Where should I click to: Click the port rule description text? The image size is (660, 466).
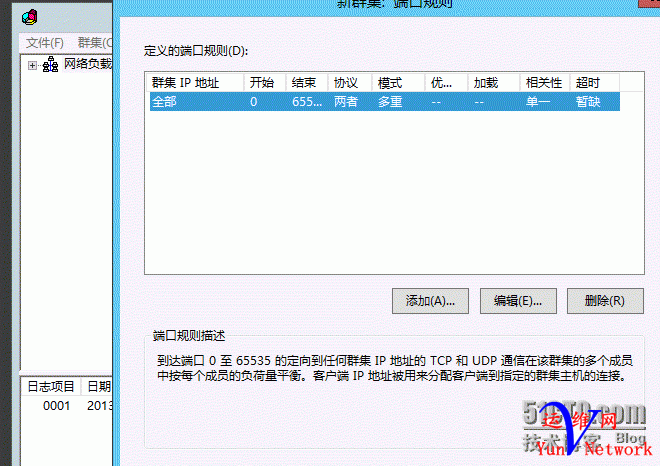pyautogui.click(x=395, y=368)
